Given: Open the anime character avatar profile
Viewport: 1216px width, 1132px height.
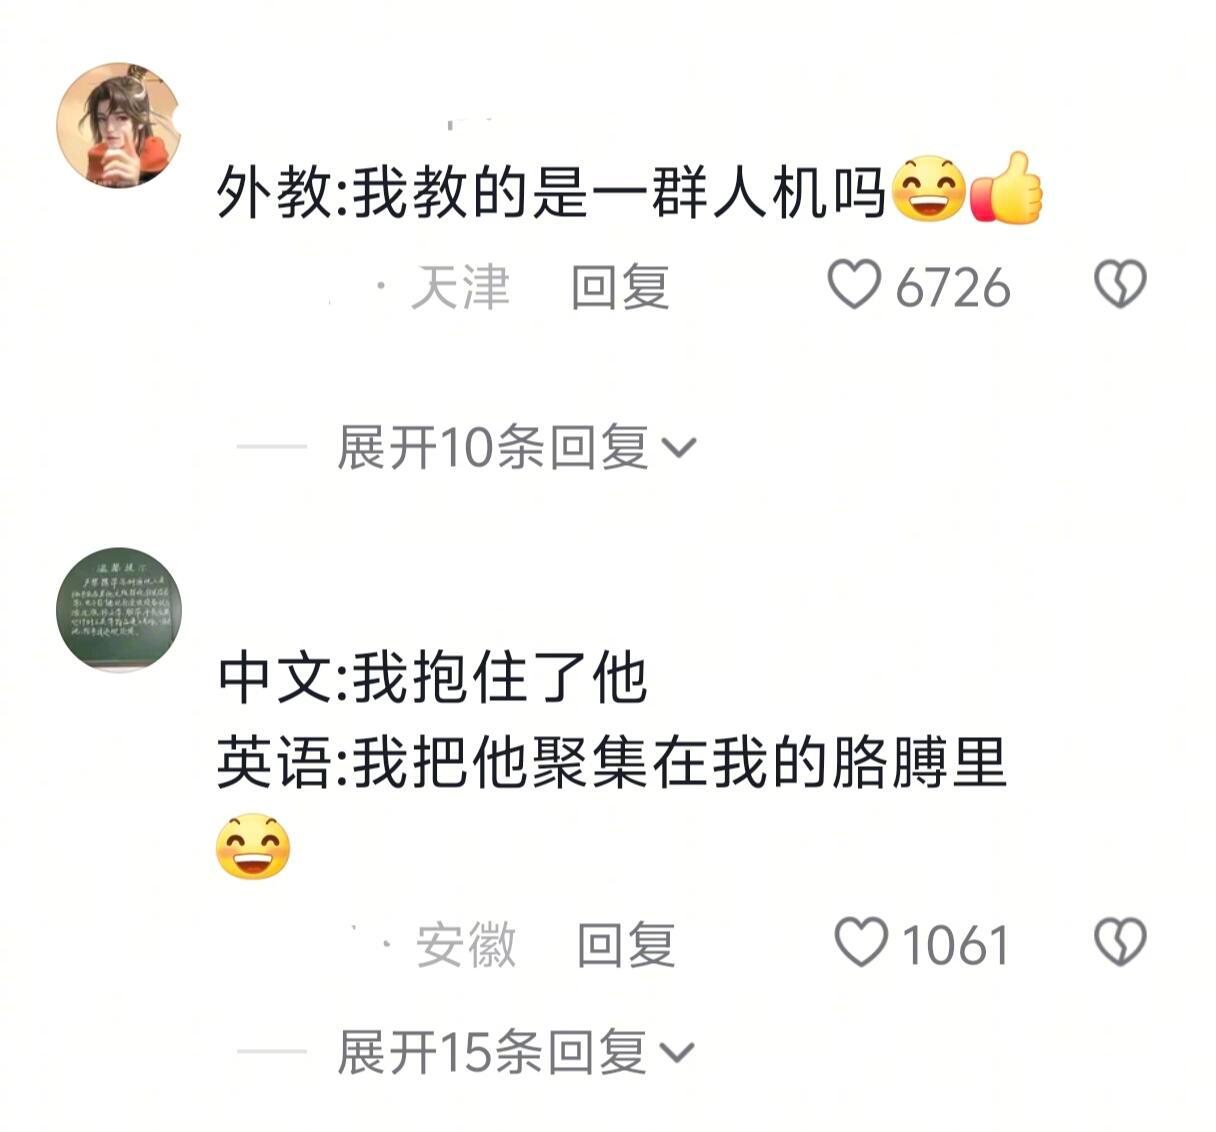Looking at the screenshot, I should click(119, 126).
